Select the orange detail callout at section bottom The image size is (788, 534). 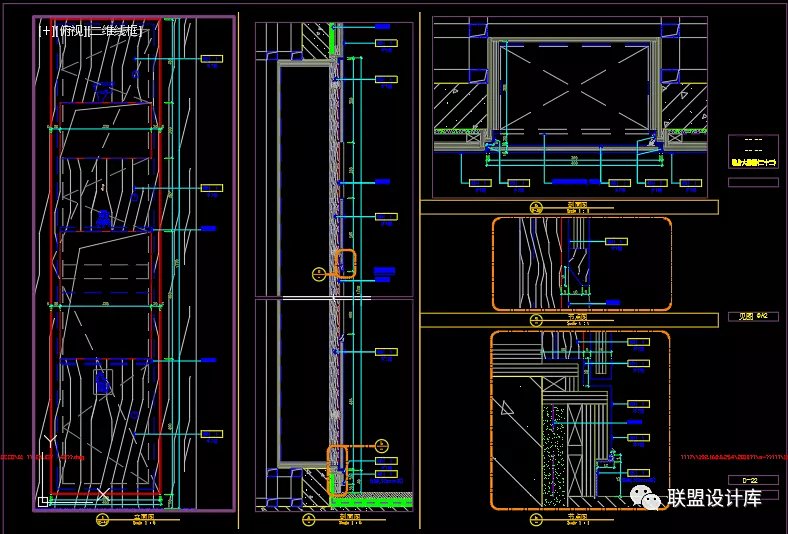tap(338, 470)
